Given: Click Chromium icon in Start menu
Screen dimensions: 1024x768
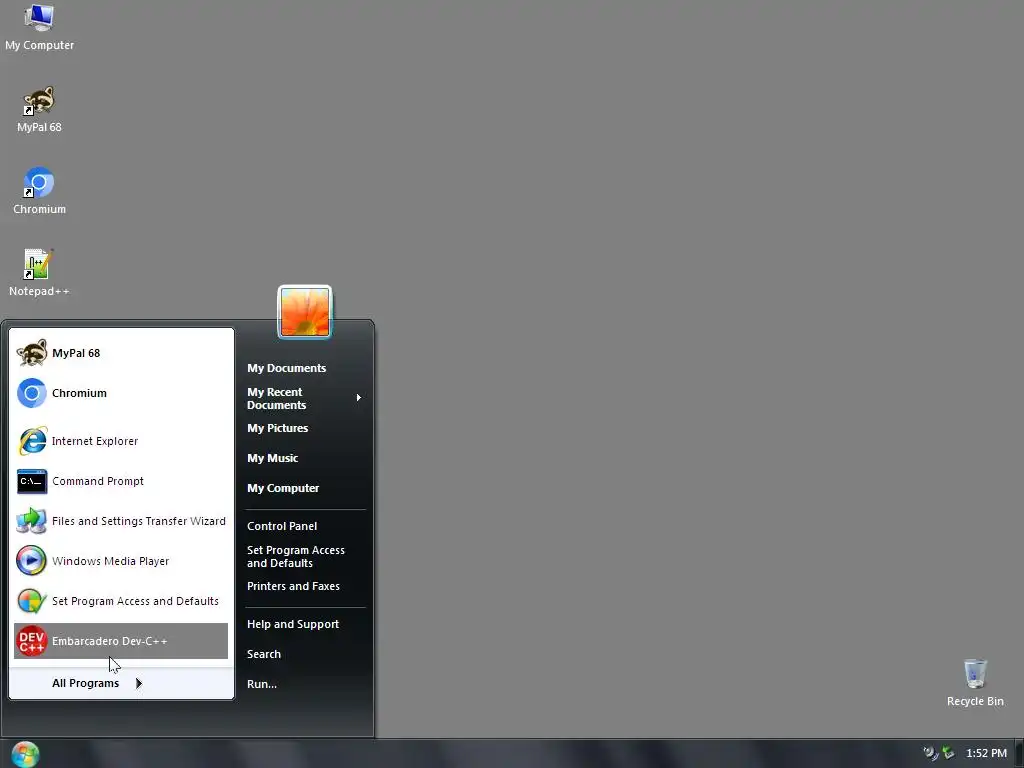Looking at the screenshot, I should pyautogui.click(x=31, y=393).
